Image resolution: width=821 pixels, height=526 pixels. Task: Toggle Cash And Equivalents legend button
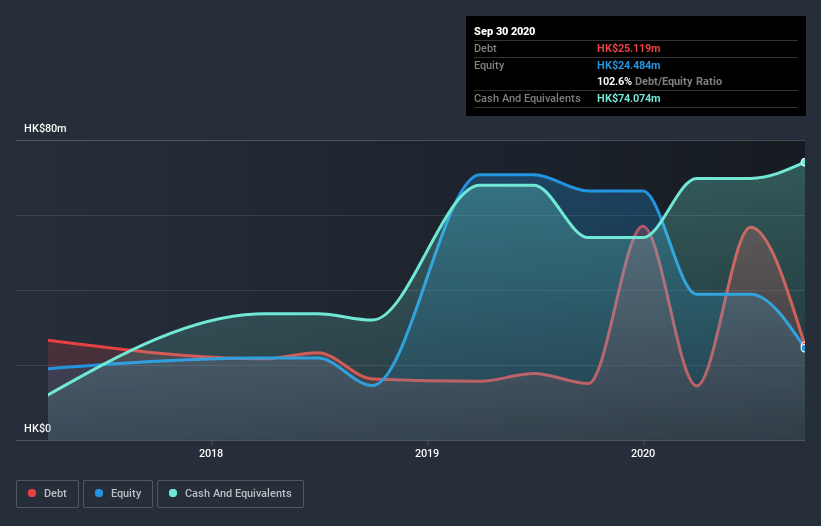[x=230, y=494]
